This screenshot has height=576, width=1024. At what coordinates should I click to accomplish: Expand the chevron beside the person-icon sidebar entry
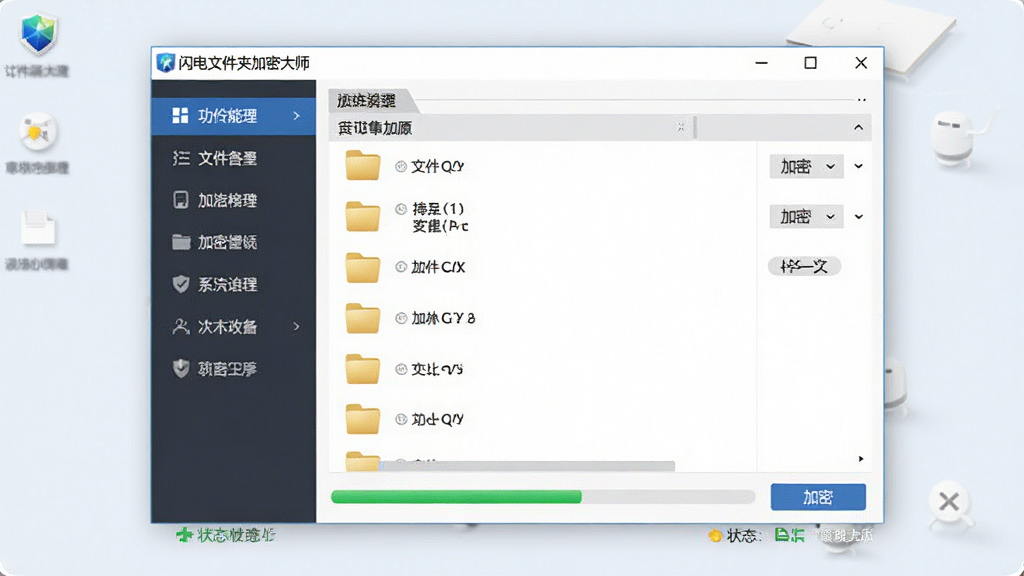[x=296, y=327]
